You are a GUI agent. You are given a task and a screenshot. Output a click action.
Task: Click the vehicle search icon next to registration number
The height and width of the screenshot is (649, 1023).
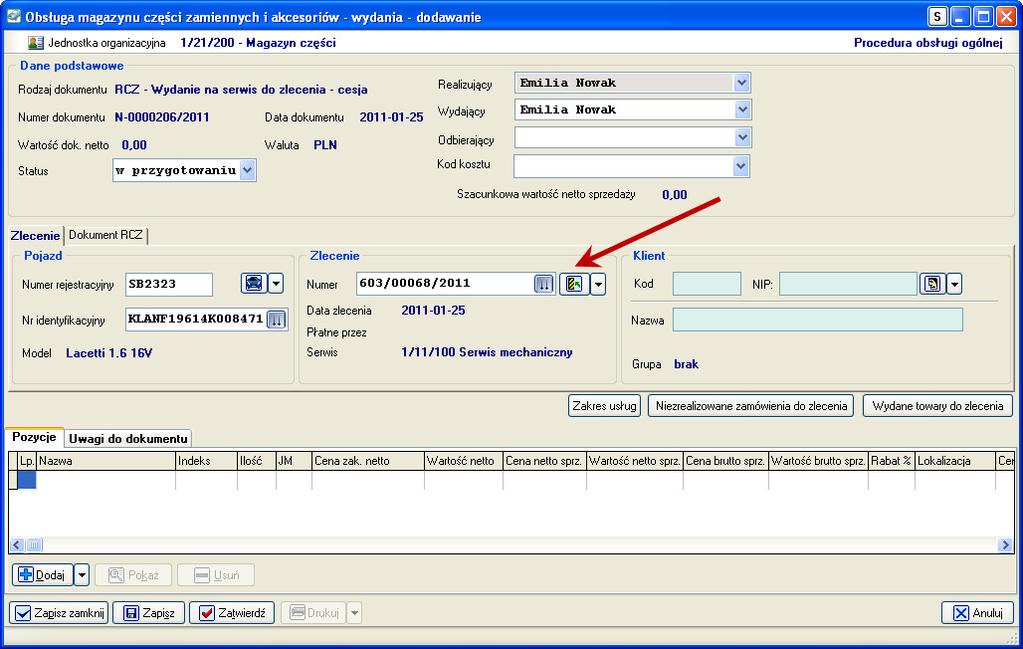point(254,283)
